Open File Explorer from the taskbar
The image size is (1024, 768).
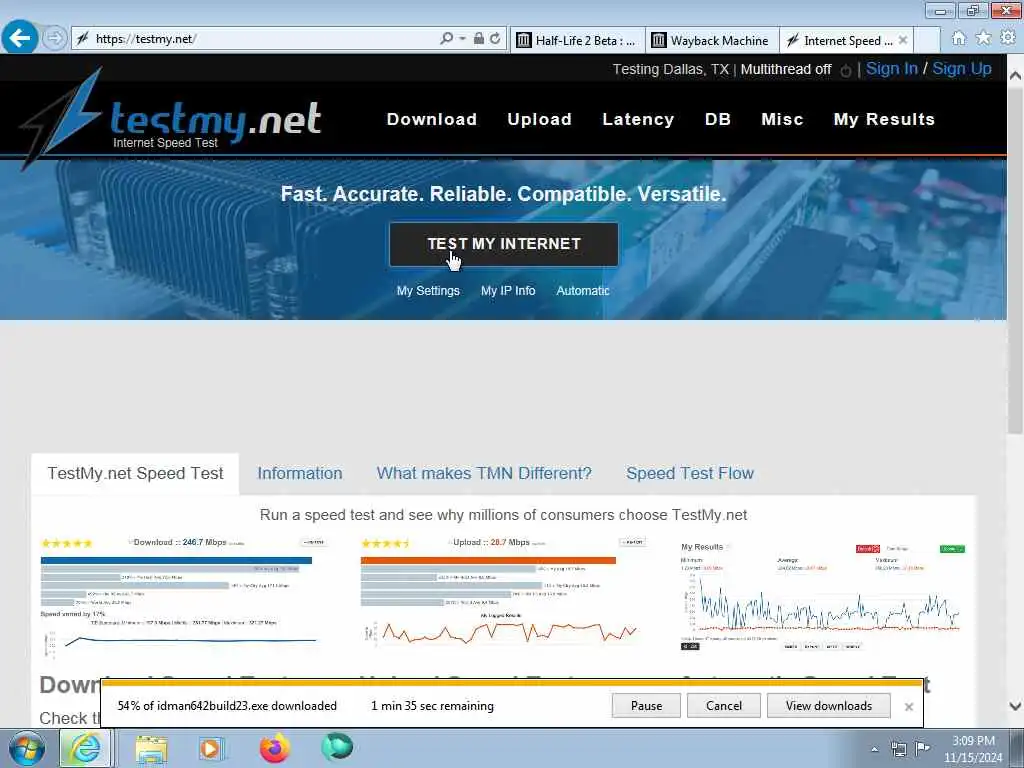[152, 748]
